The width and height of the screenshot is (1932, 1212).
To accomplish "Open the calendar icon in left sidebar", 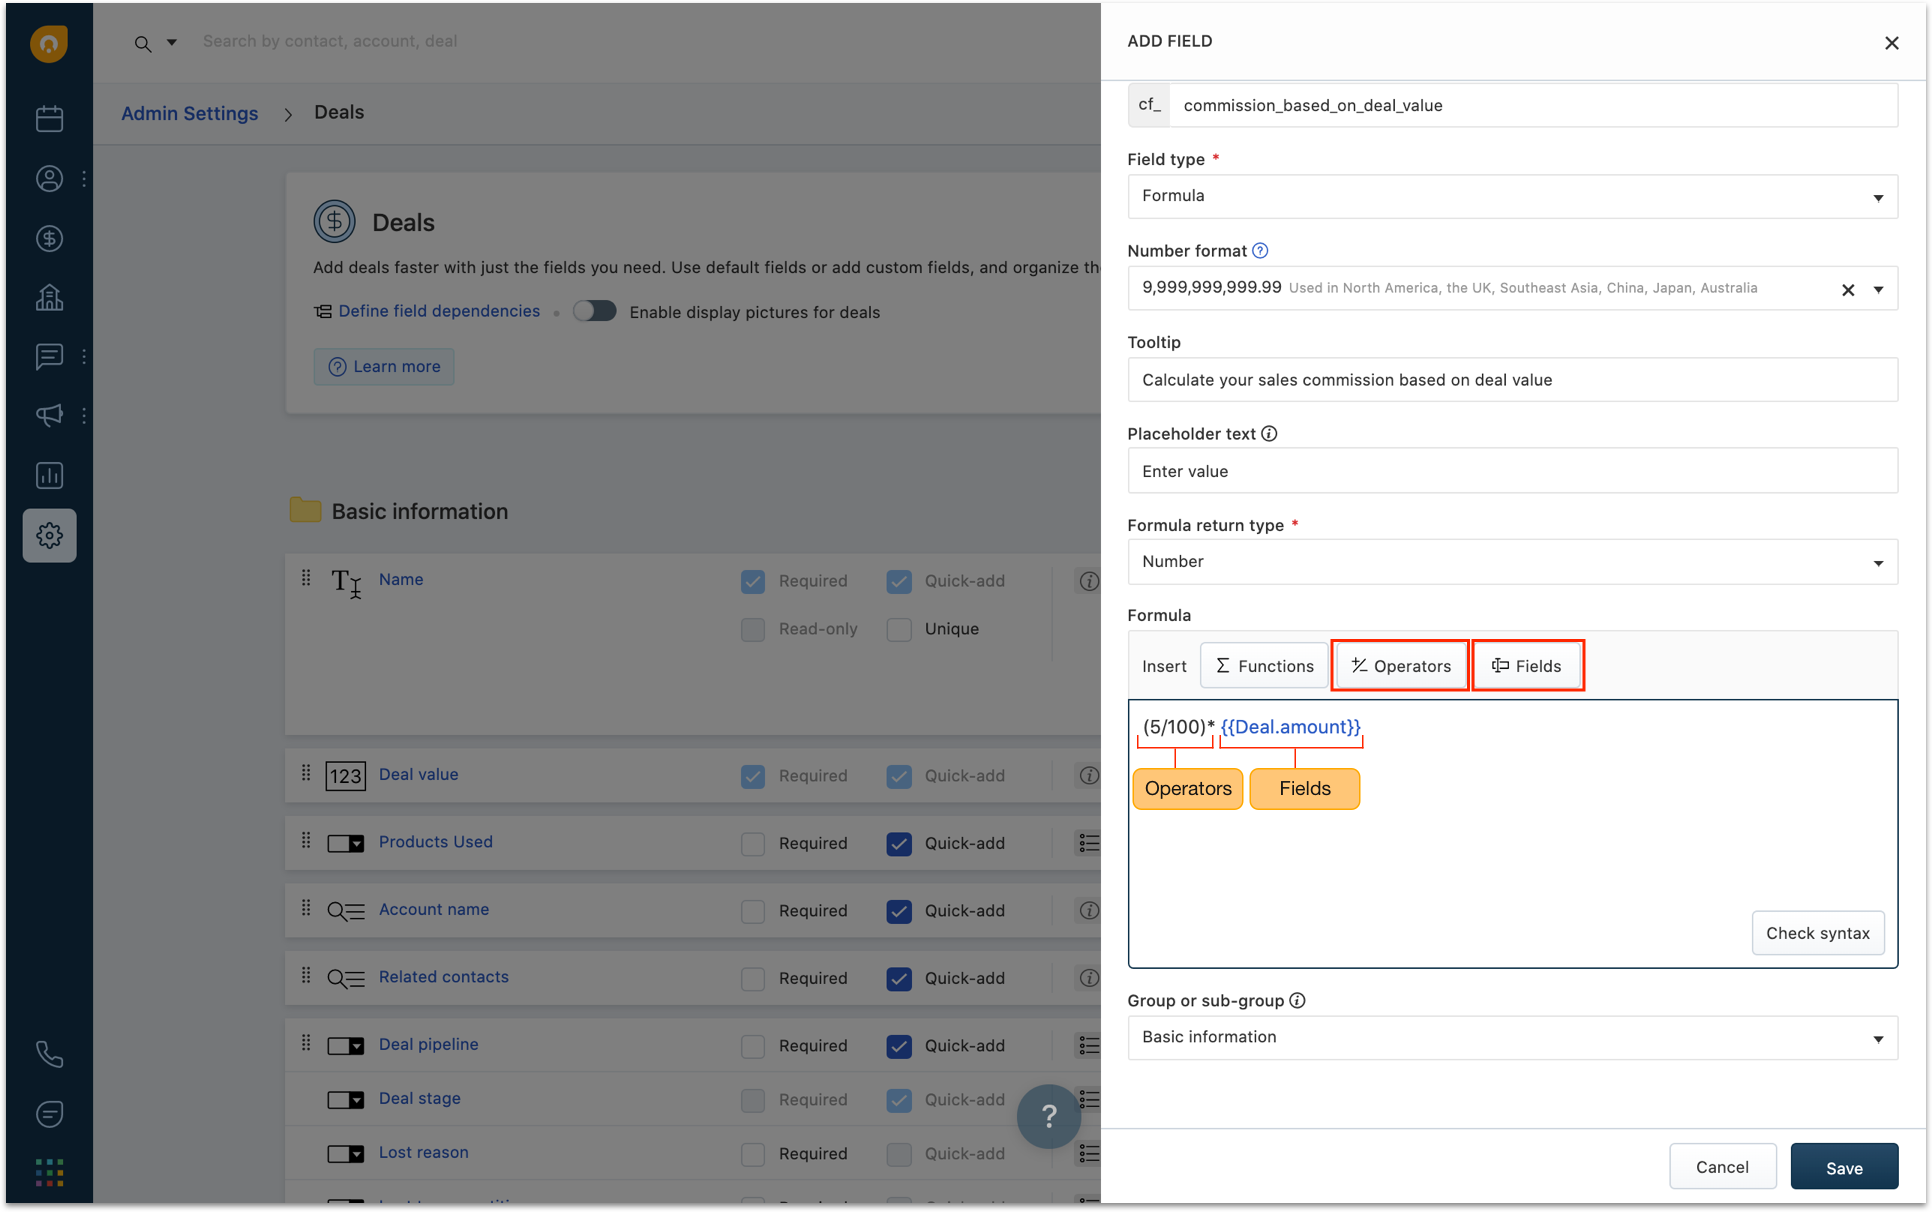I will point(49,119).
